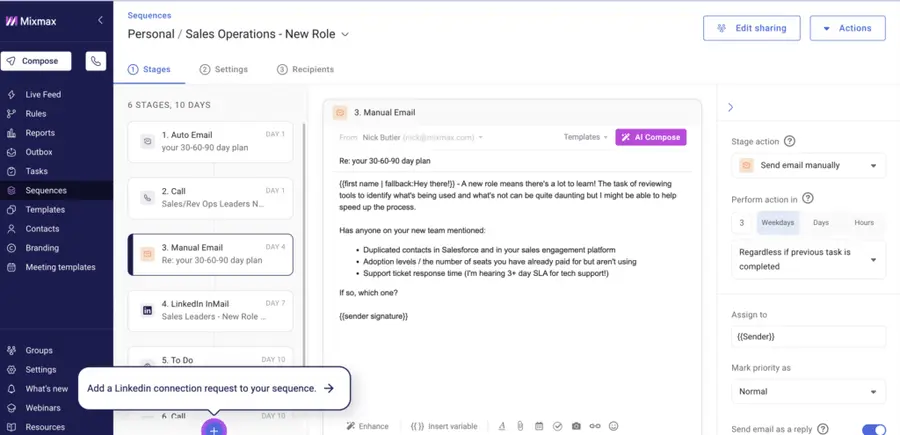Screen dimensions: 900x435
Task: Click the phone dialer icon next to Compose
Action: pyautogui.click(x=96, y=61)
